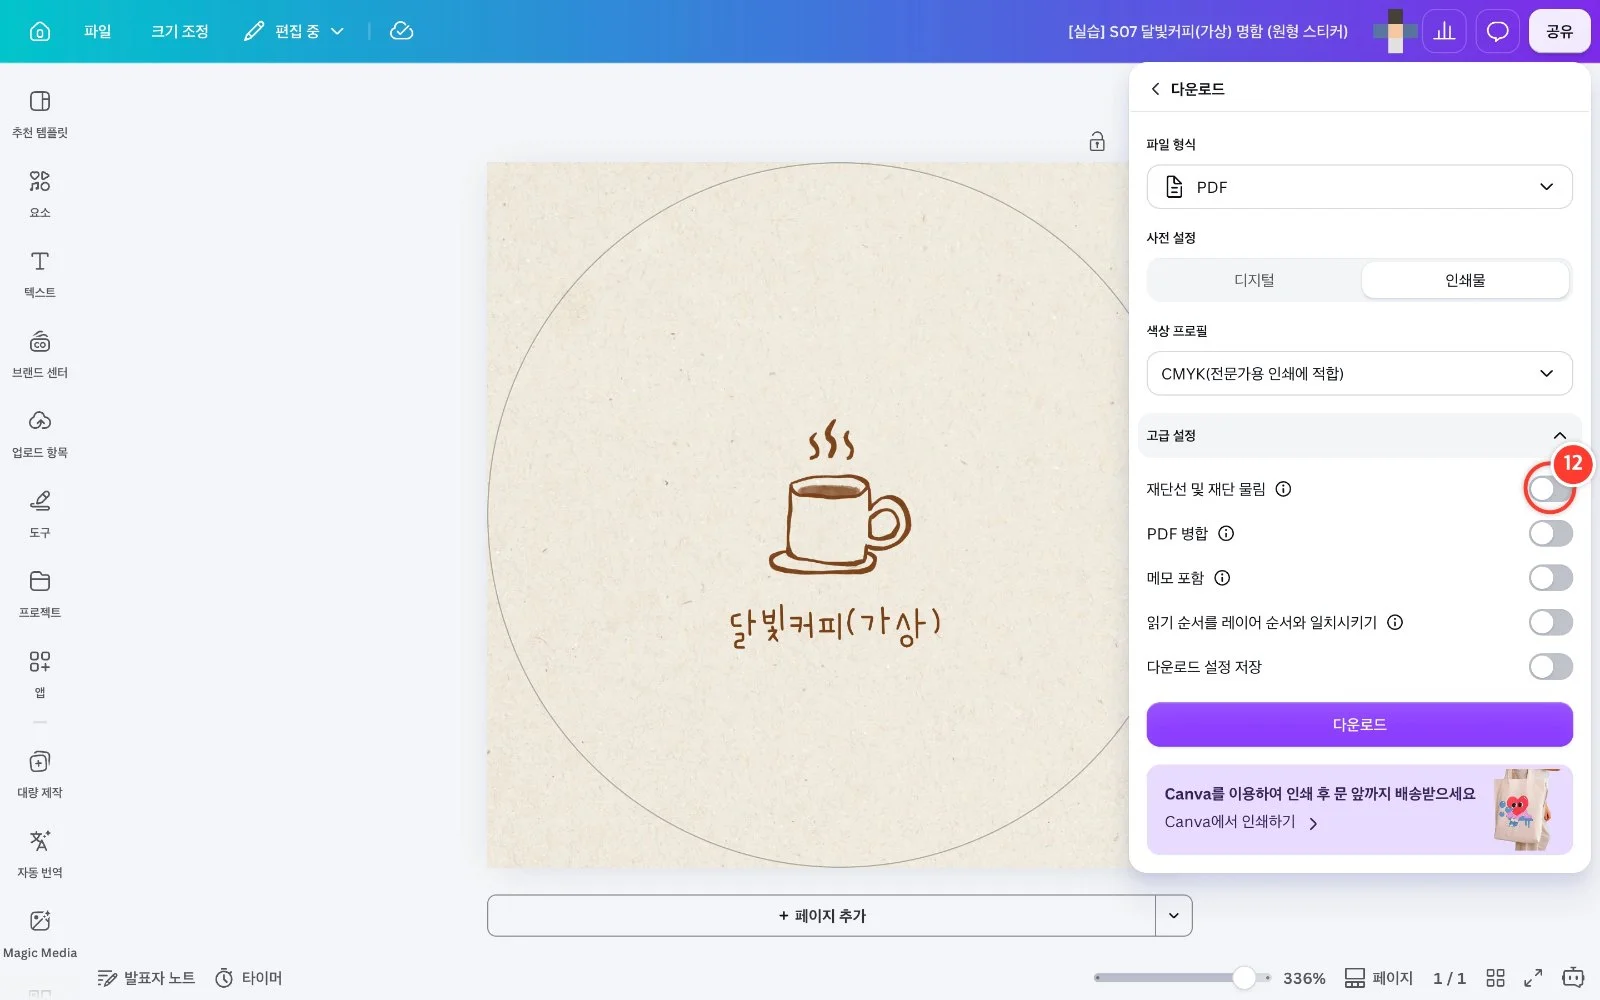Open the page add options arrow
Screen dimensions: 1600x1000
point(1173,915)
